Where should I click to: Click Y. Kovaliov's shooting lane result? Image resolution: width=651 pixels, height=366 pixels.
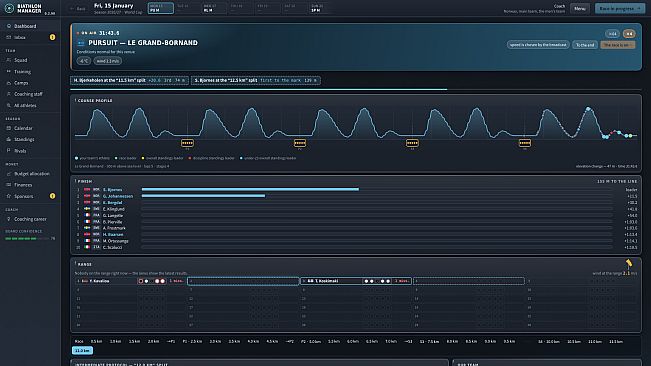[131, 281]
